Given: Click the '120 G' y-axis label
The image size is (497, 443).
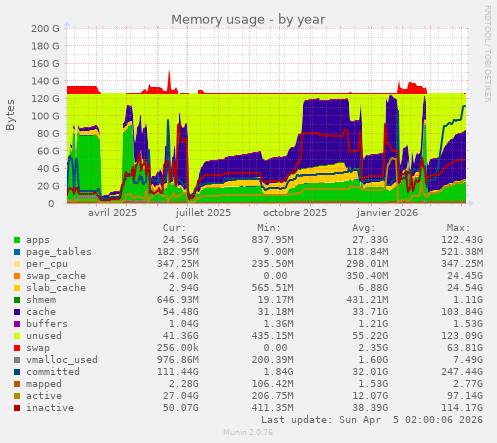Looking at the screenshot, I should tap(45, 99).
